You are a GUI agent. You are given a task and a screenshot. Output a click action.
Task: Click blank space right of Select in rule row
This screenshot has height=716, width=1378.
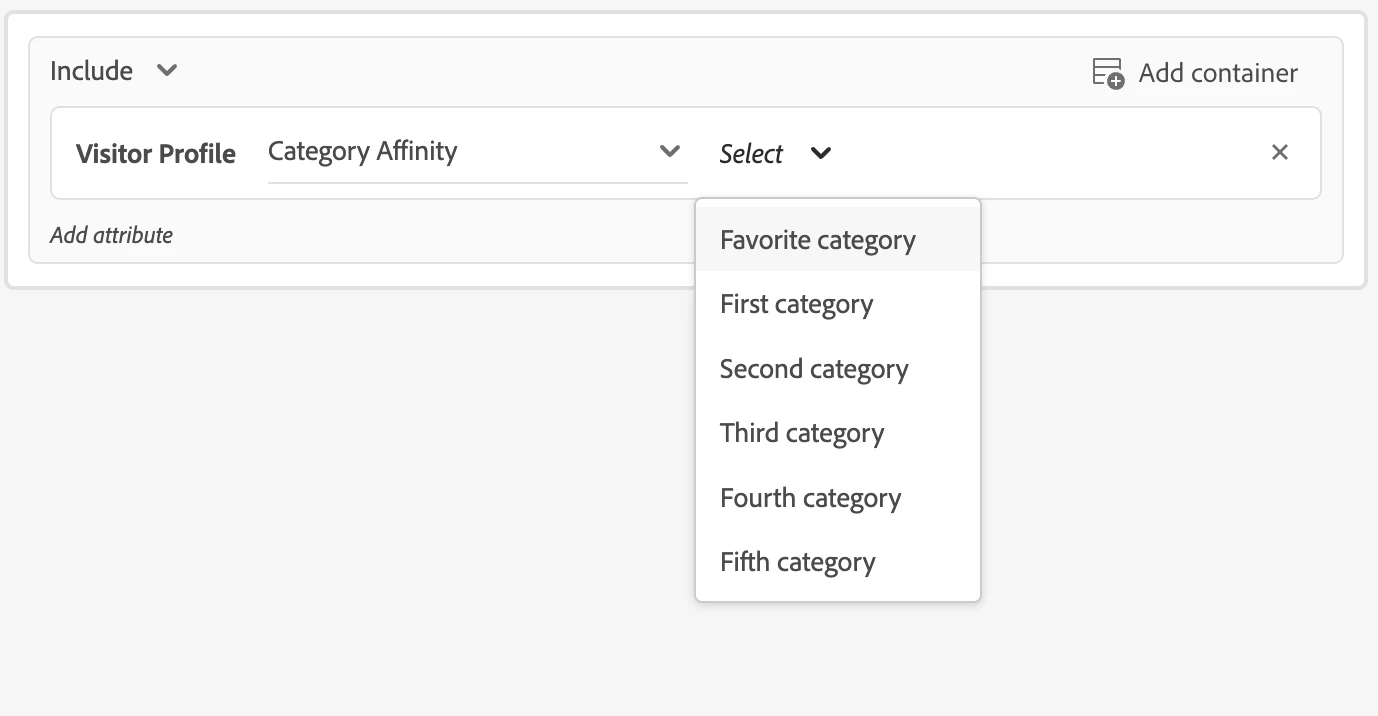[1050, 154]
